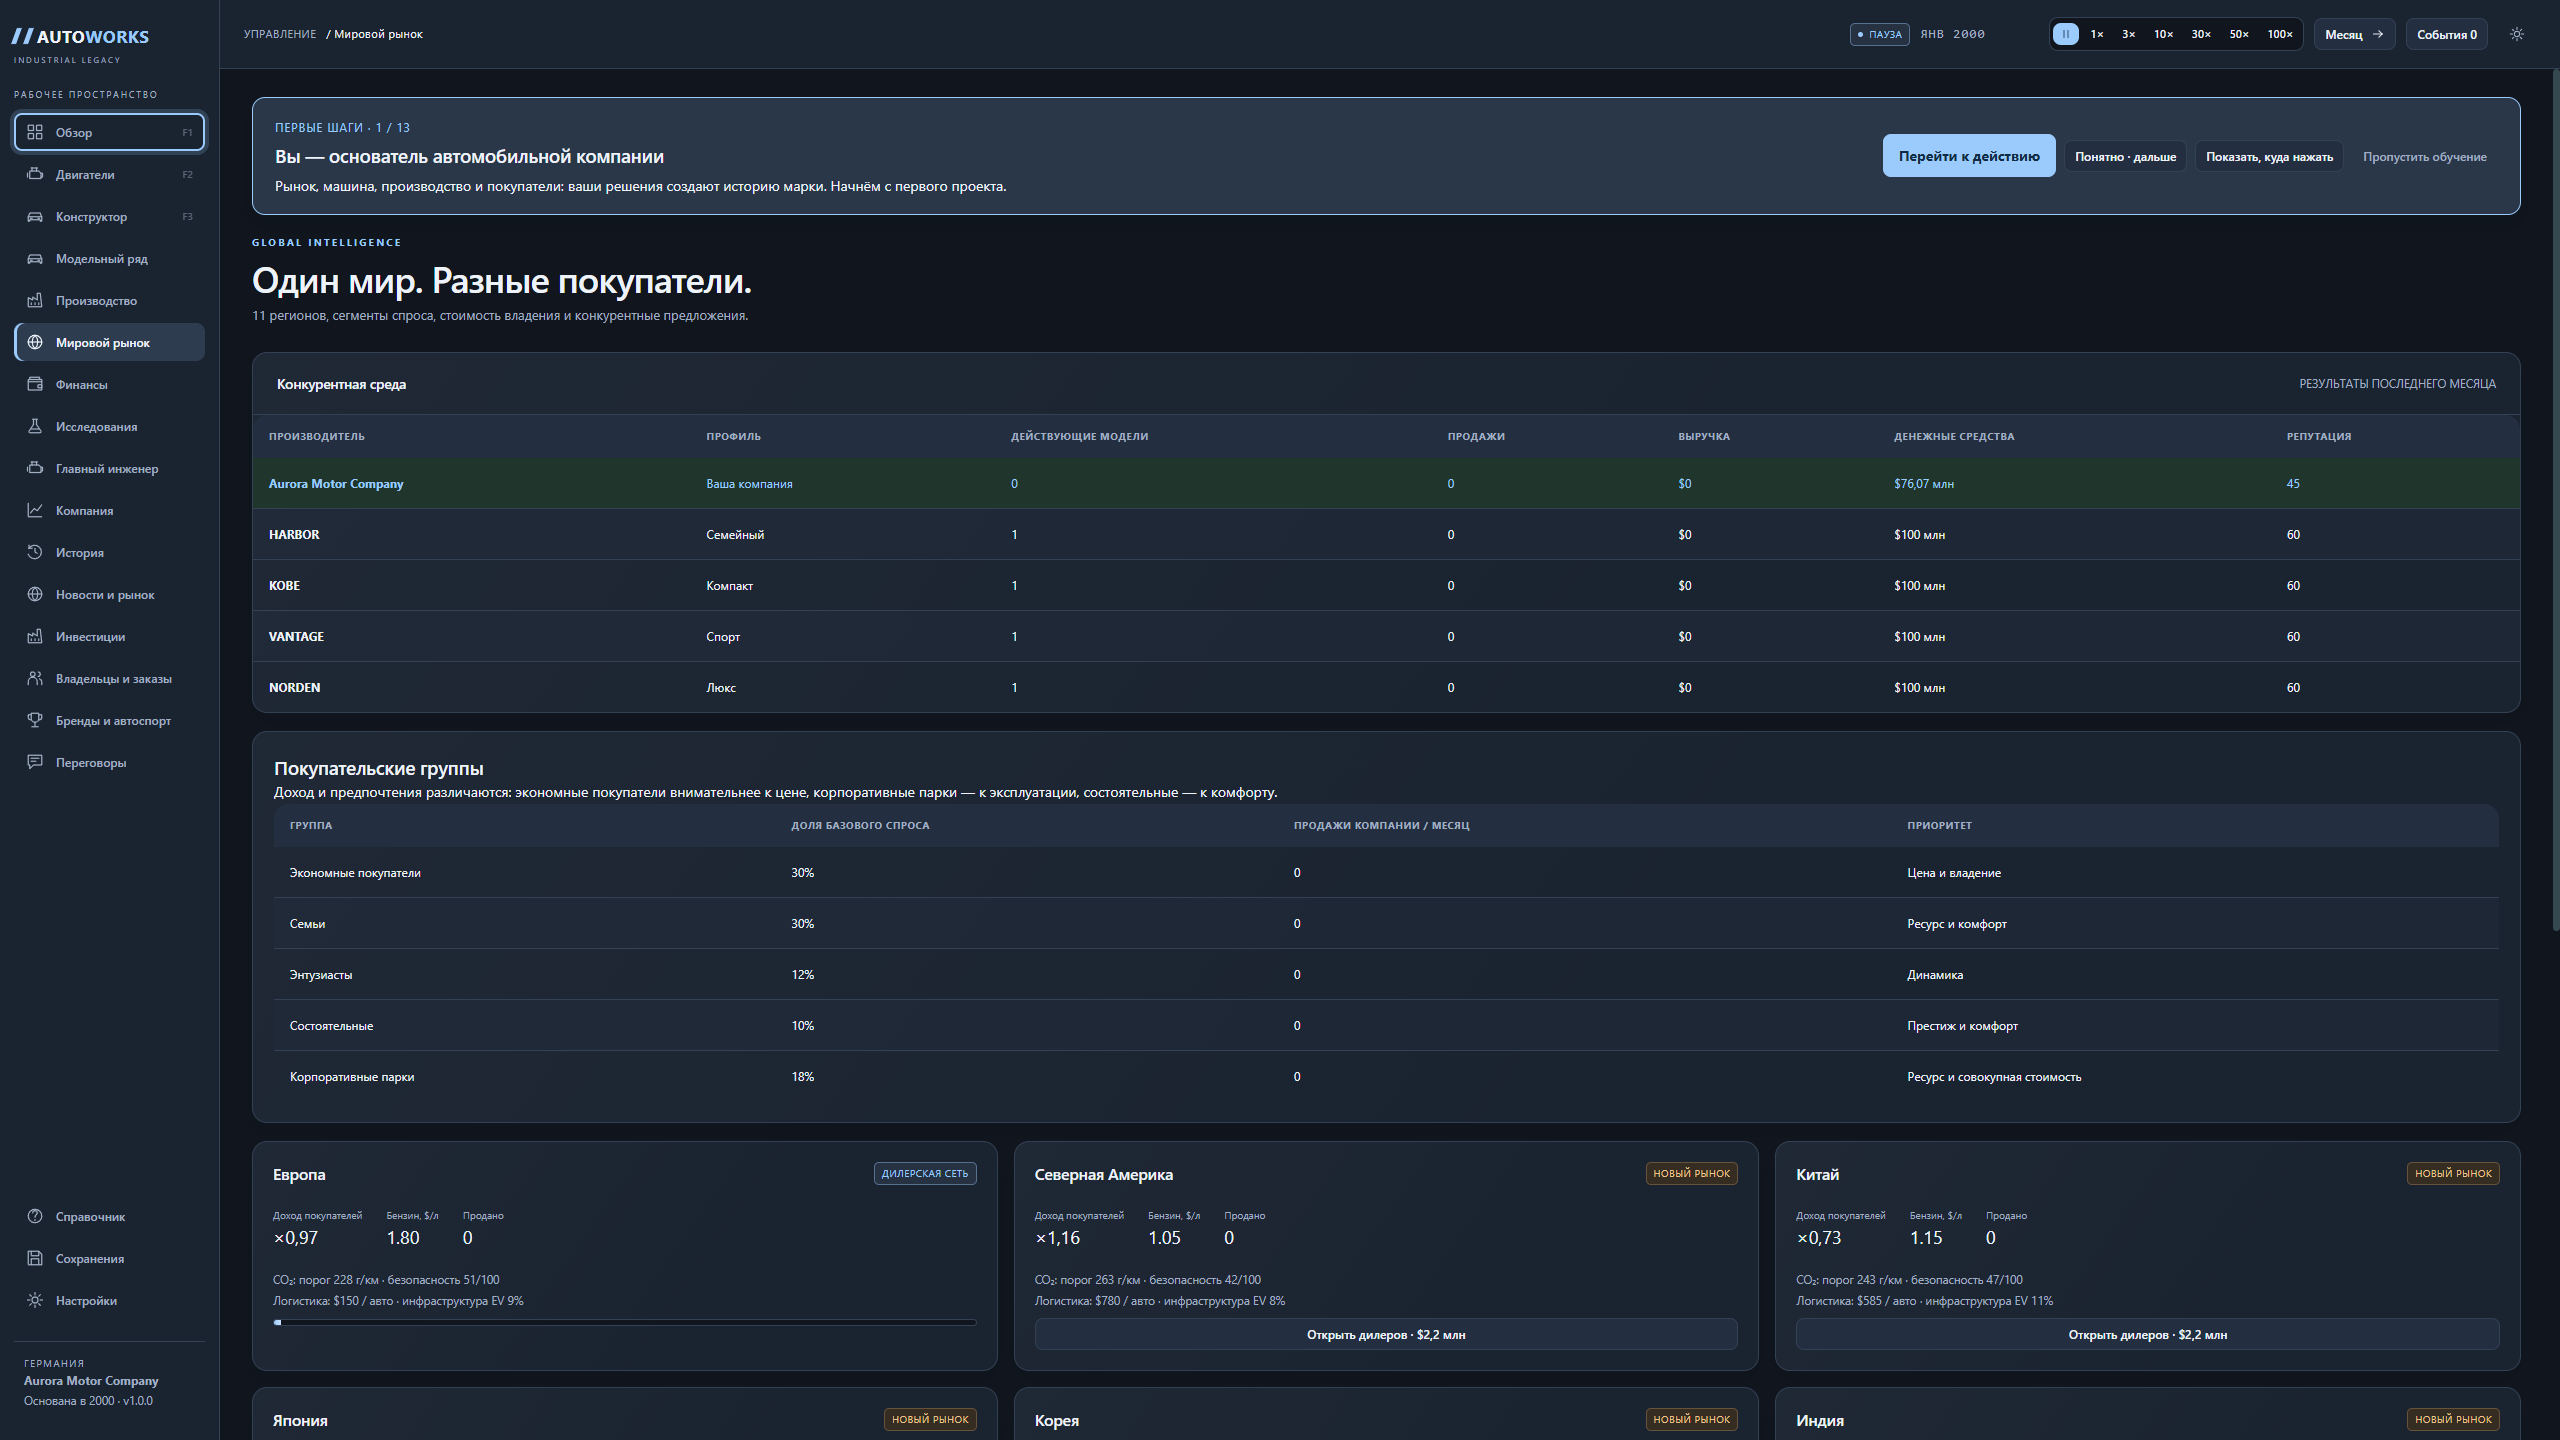Skip tutorial via Пропустить обучение
Viewport: 2560px width, 1440px height.
tap(2424, 156)
